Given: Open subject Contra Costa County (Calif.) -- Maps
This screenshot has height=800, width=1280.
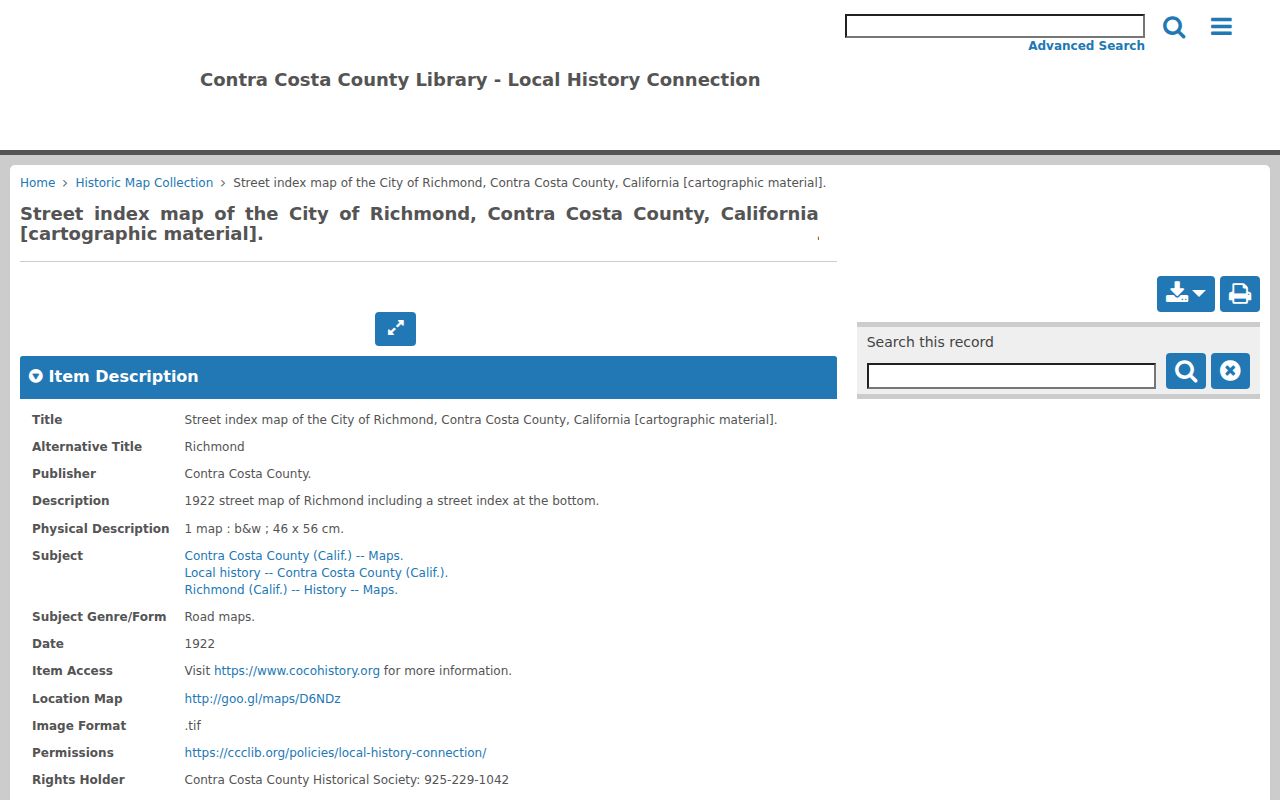Looking at the screenshot, I should click(x=294, y=556).
